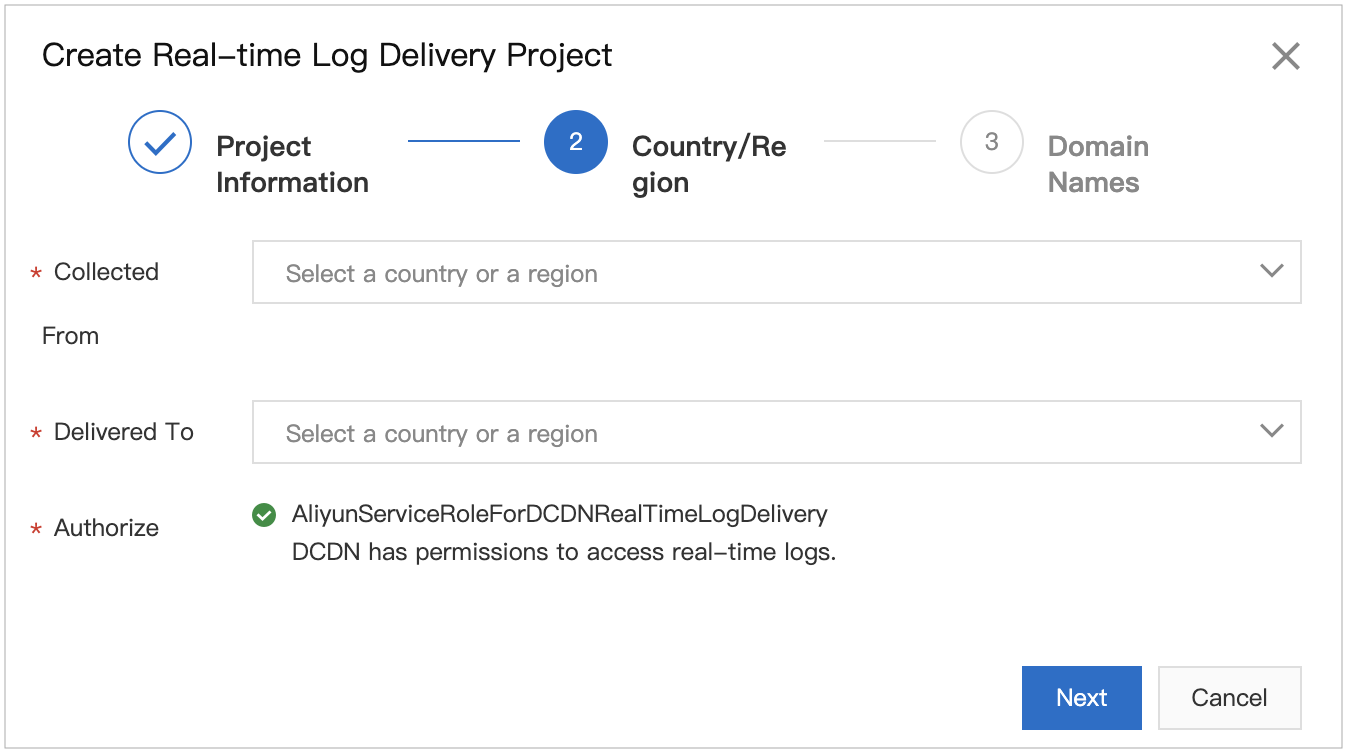Click the grey step 3 circle
Screen dimensions: 1346x754
click(991, 142)
